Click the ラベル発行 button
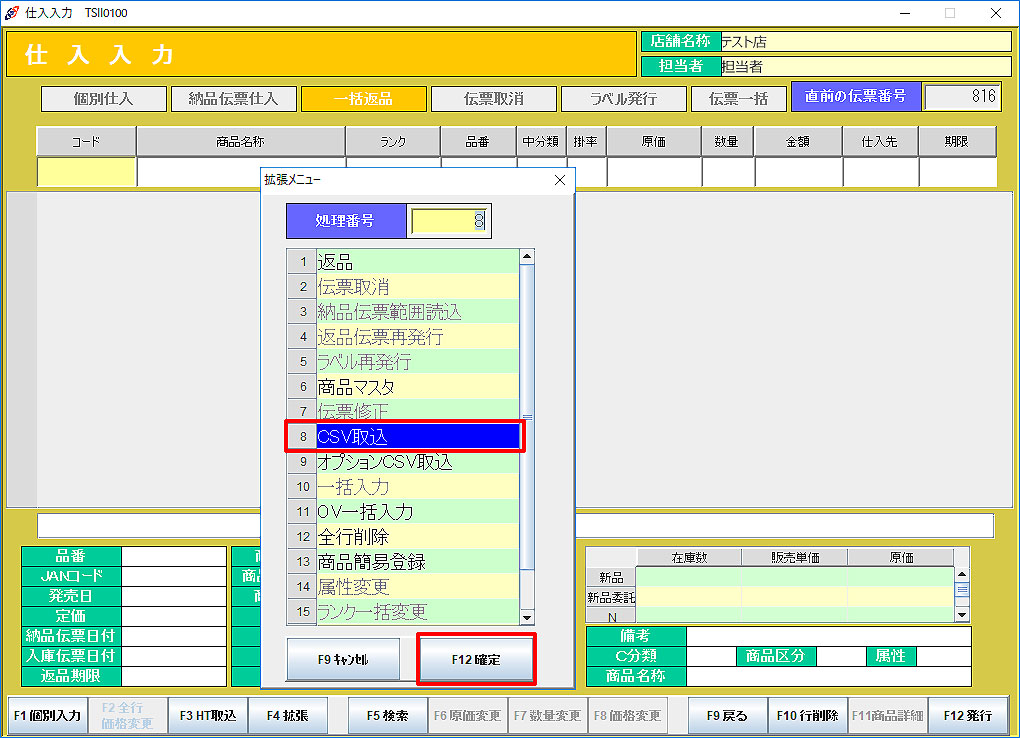Screen dimensions: 1020x738 623,99
